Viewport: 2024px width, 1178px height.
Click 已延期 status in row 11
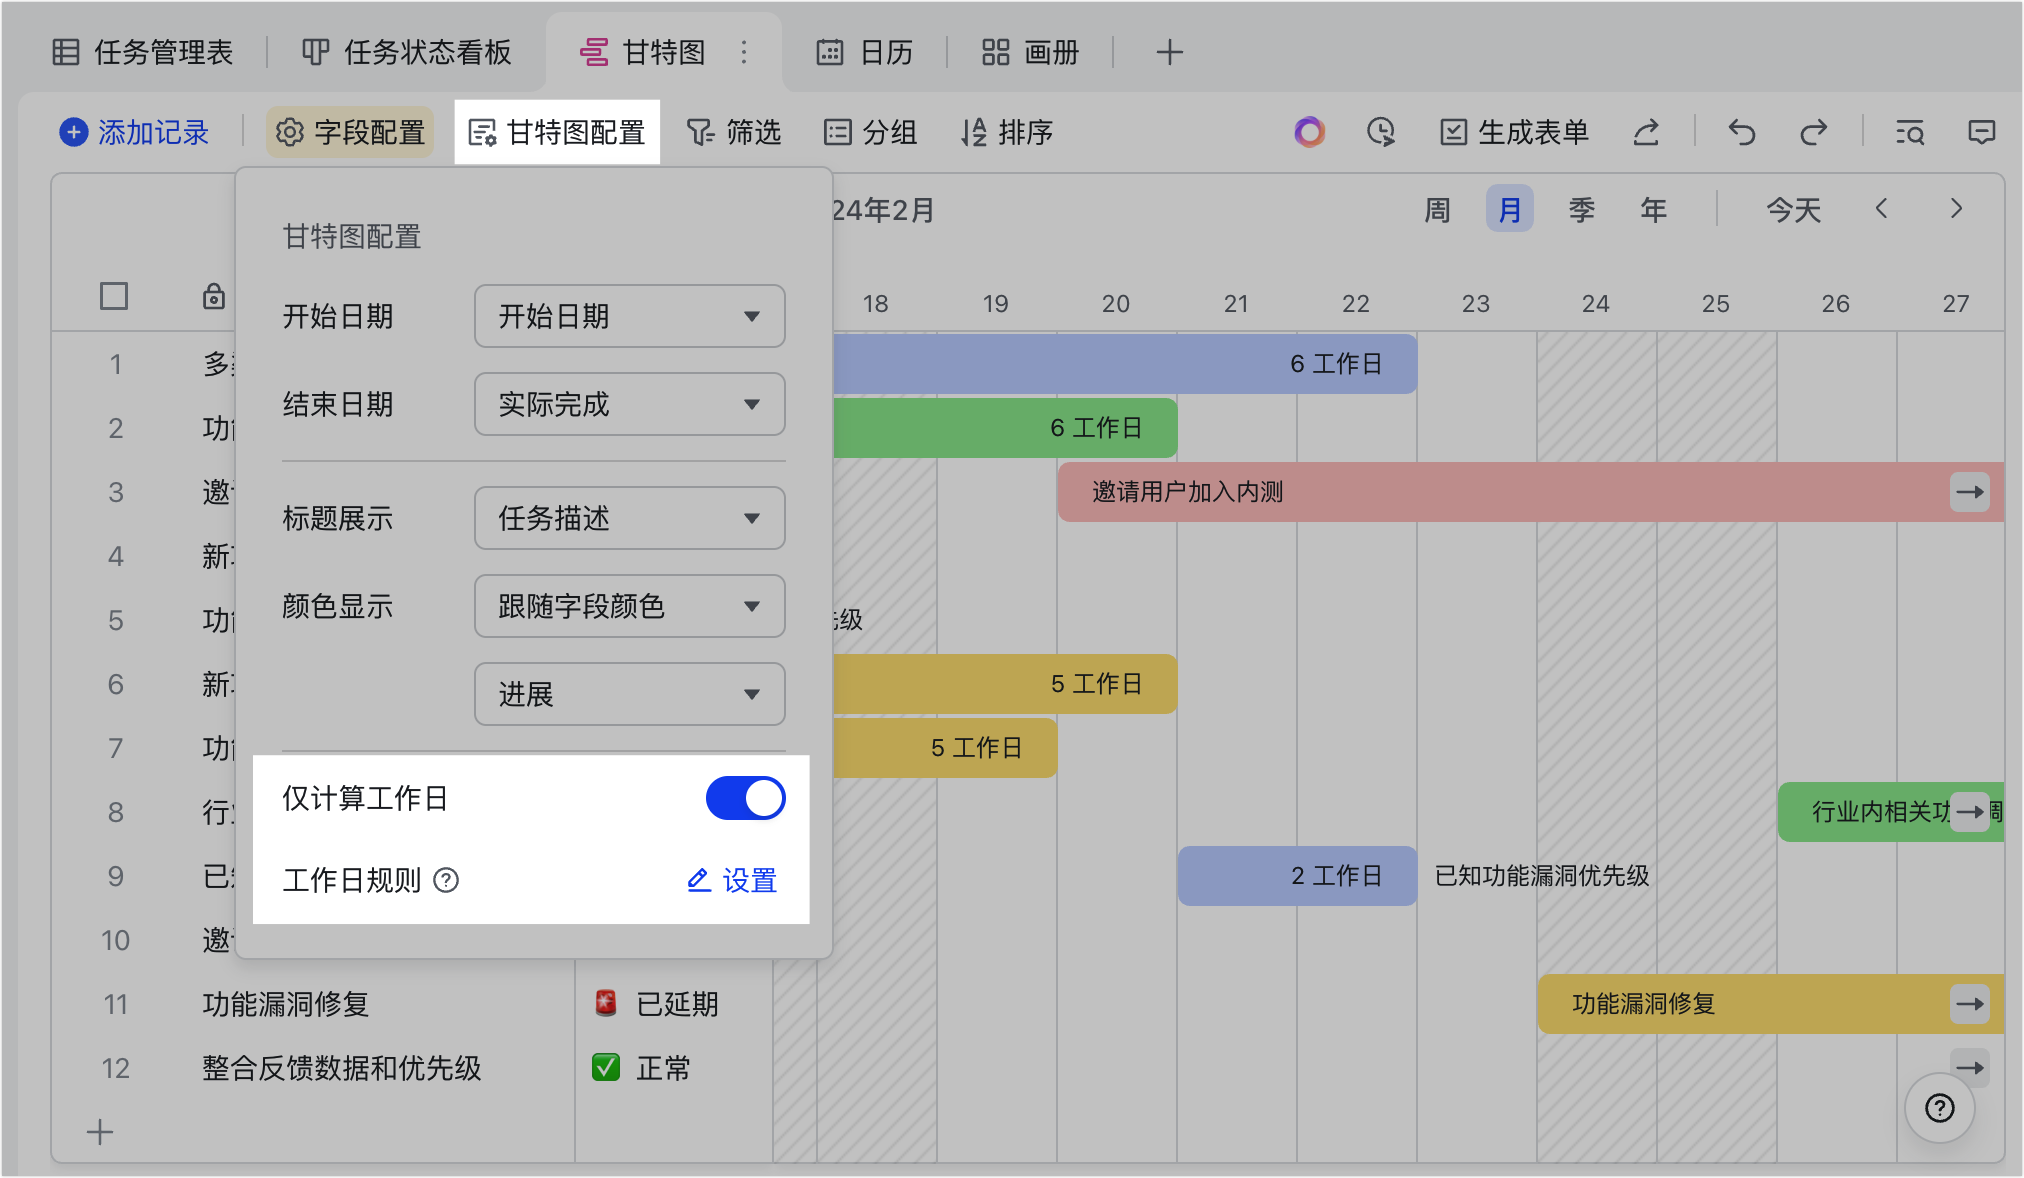[x=657, y=1004]
